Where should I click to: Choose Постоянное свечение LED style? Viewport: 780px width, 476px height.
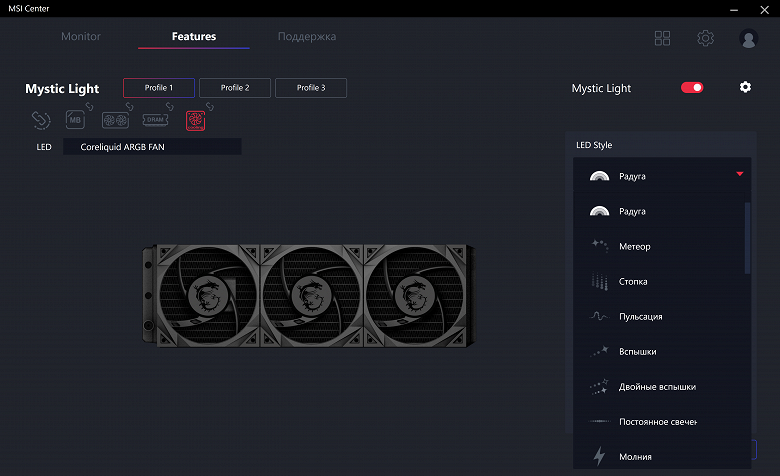pyautogui.click(x=659, y=422)
